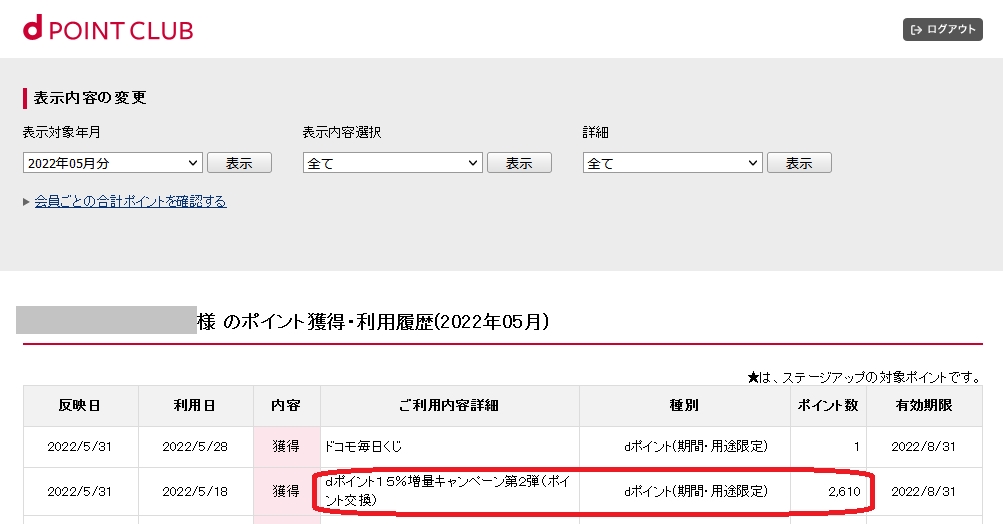
Task: Click 表示 button beside 表示内容選択 dropdown
Action: [x=519, y=163]
